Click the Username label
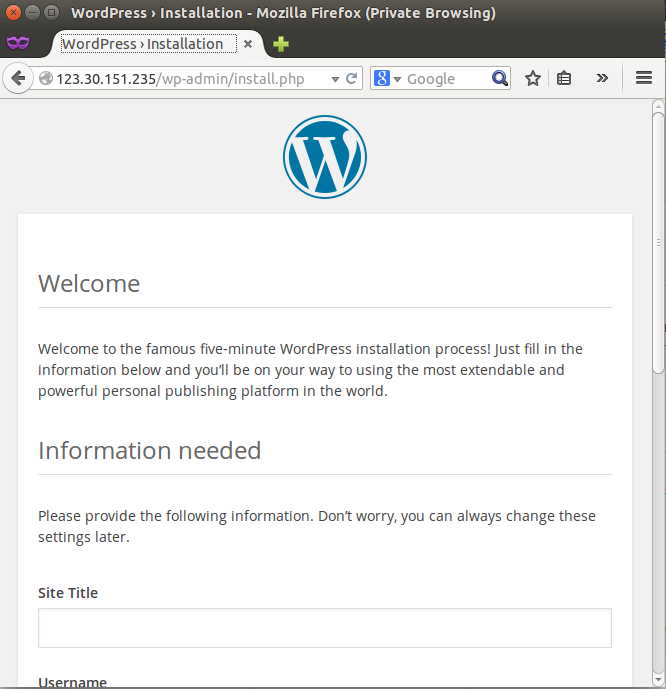Image resolution: width=666 pixels, height=689 pixels. 72,682
